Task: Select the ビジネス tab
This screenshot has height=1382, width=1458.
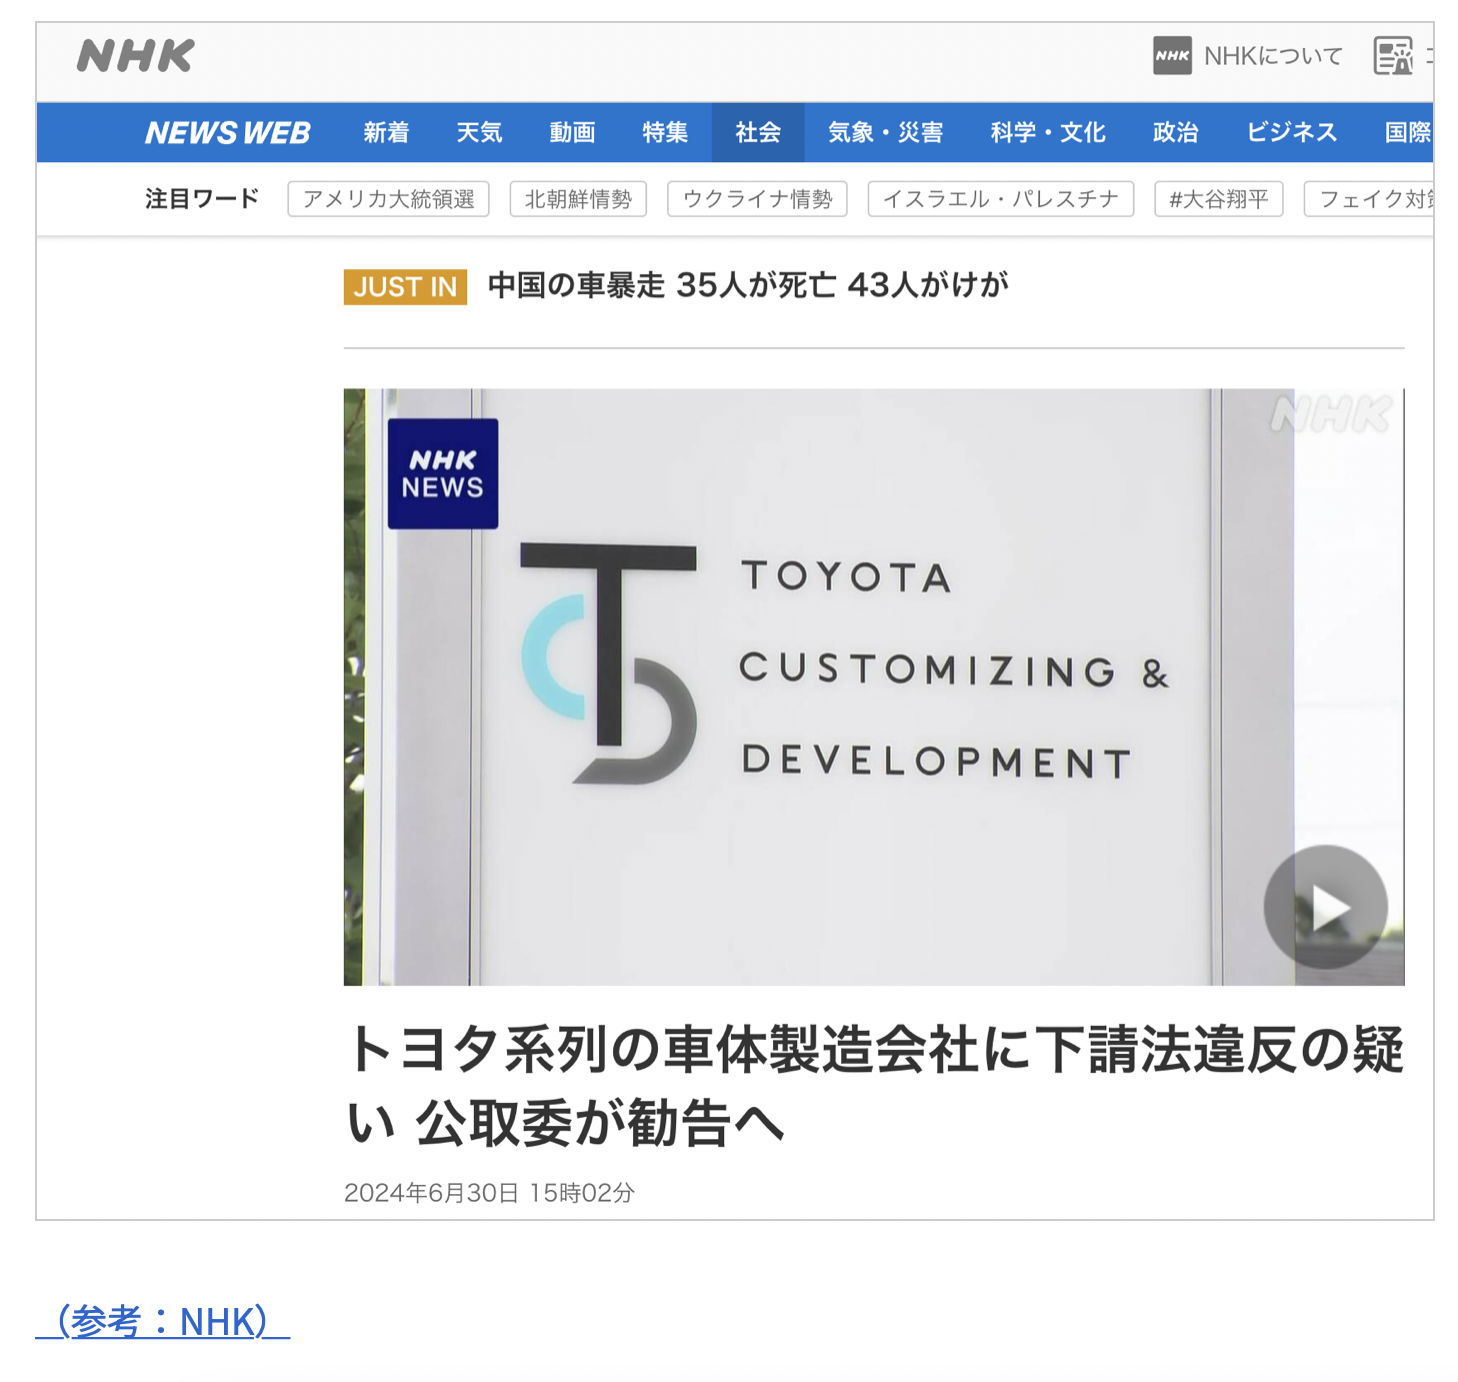Action: tap(1292, 132)
